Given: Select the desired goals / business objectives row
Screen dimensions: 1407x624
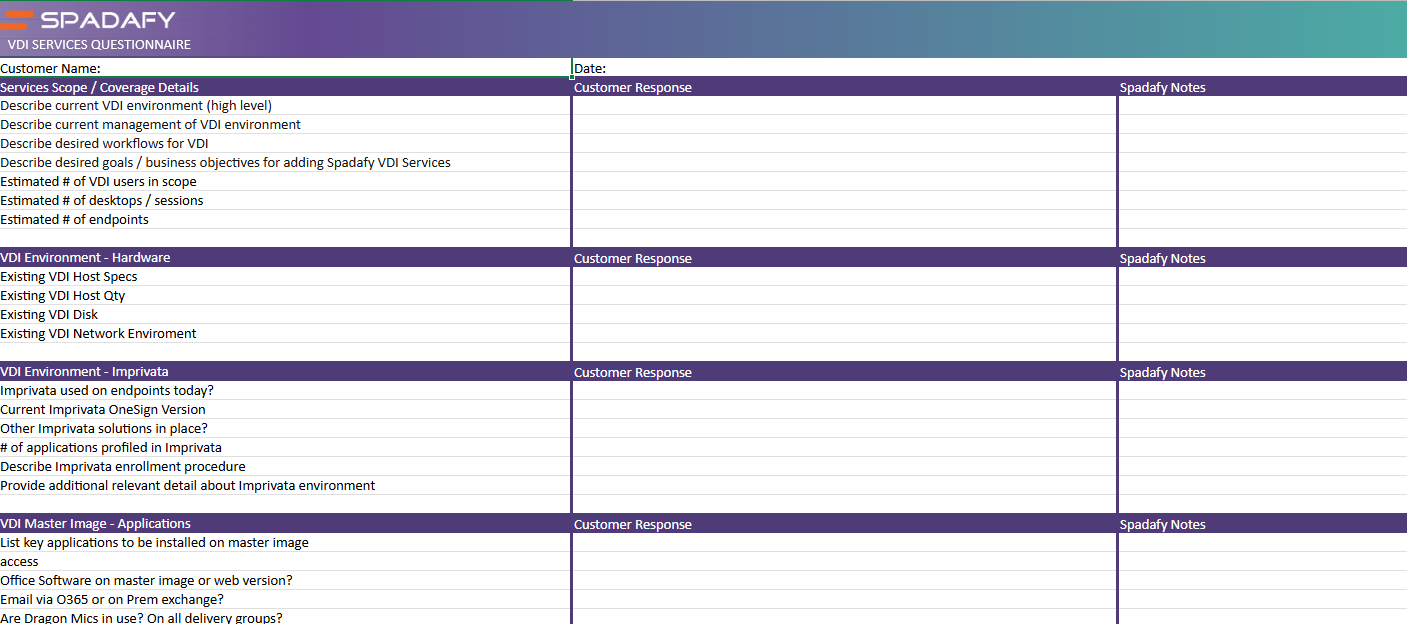Looking at the screenshot, I should coord(285,162).
